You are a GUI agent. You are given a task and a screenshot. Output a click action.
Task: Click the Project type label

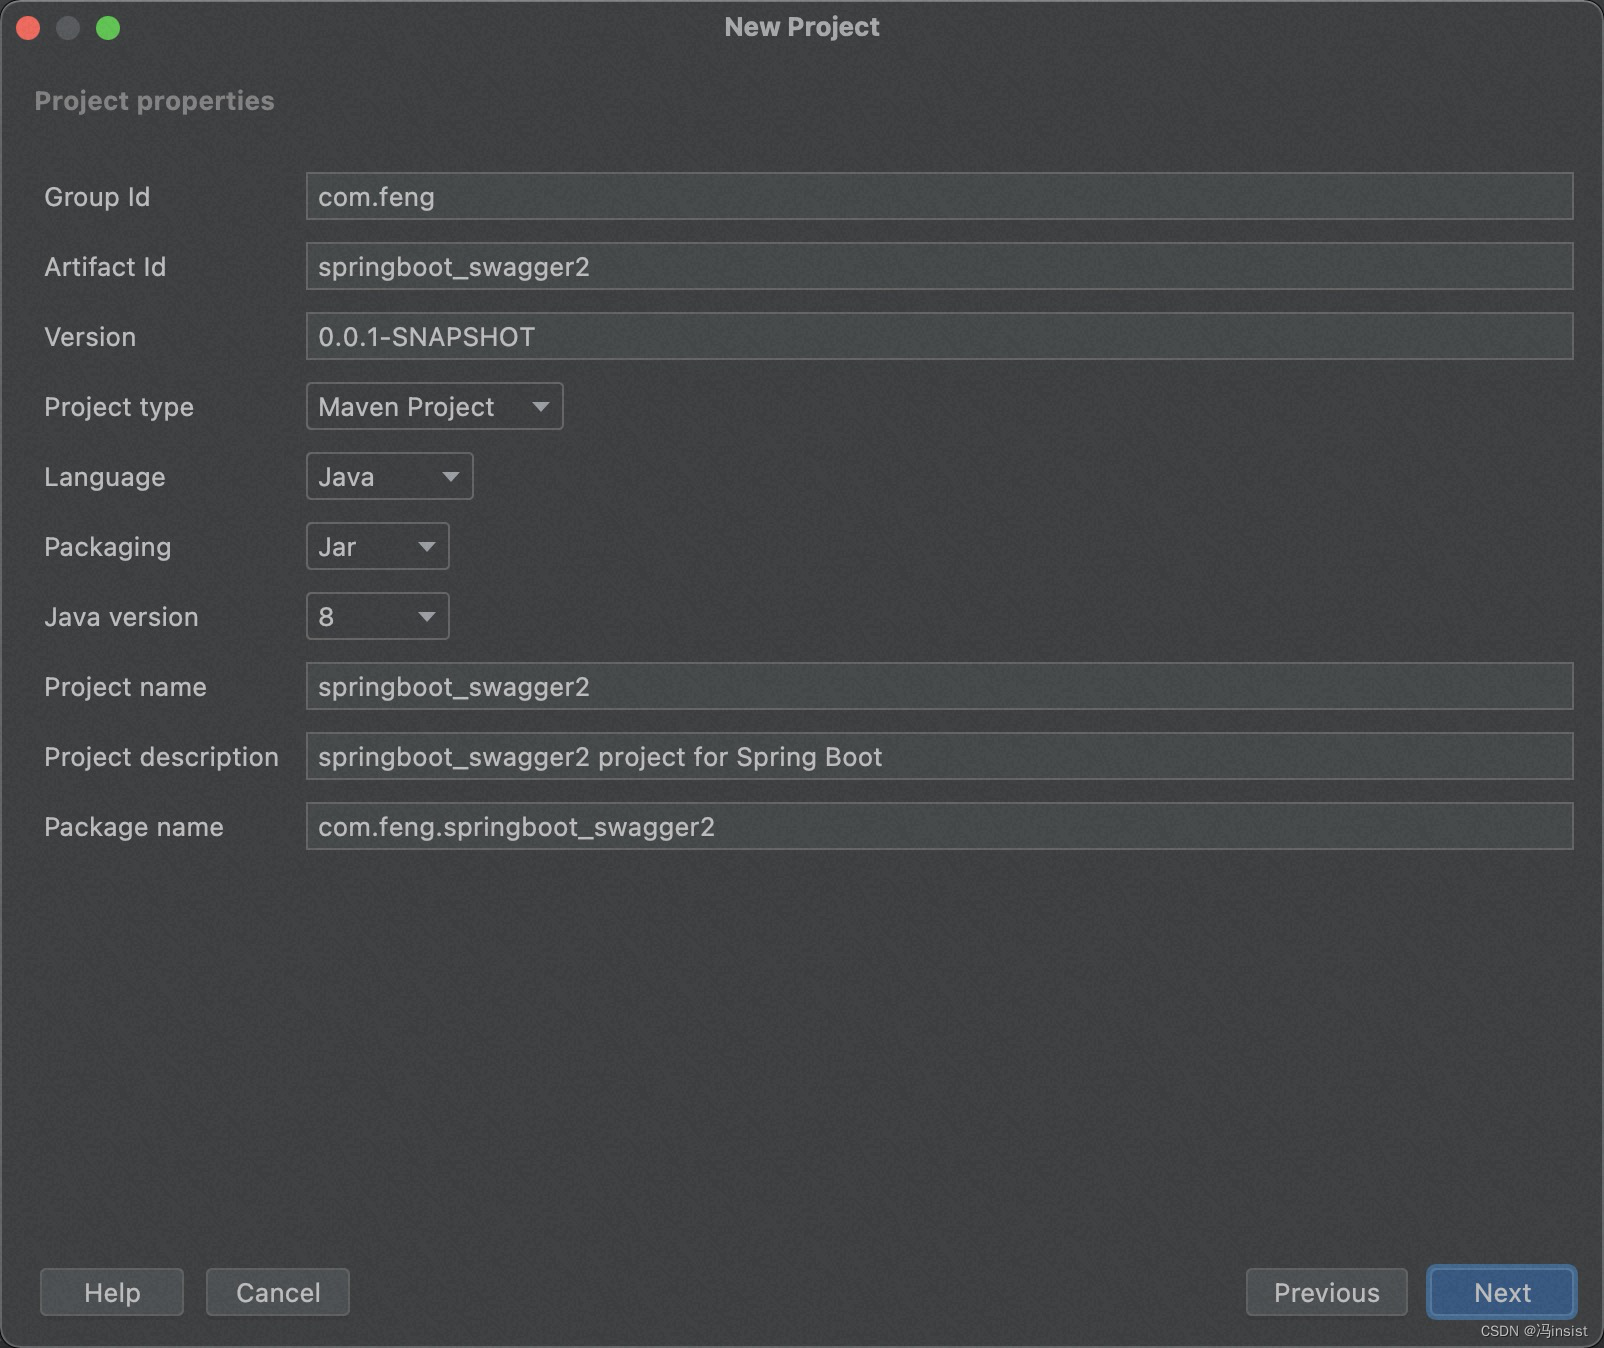point(119,407)
